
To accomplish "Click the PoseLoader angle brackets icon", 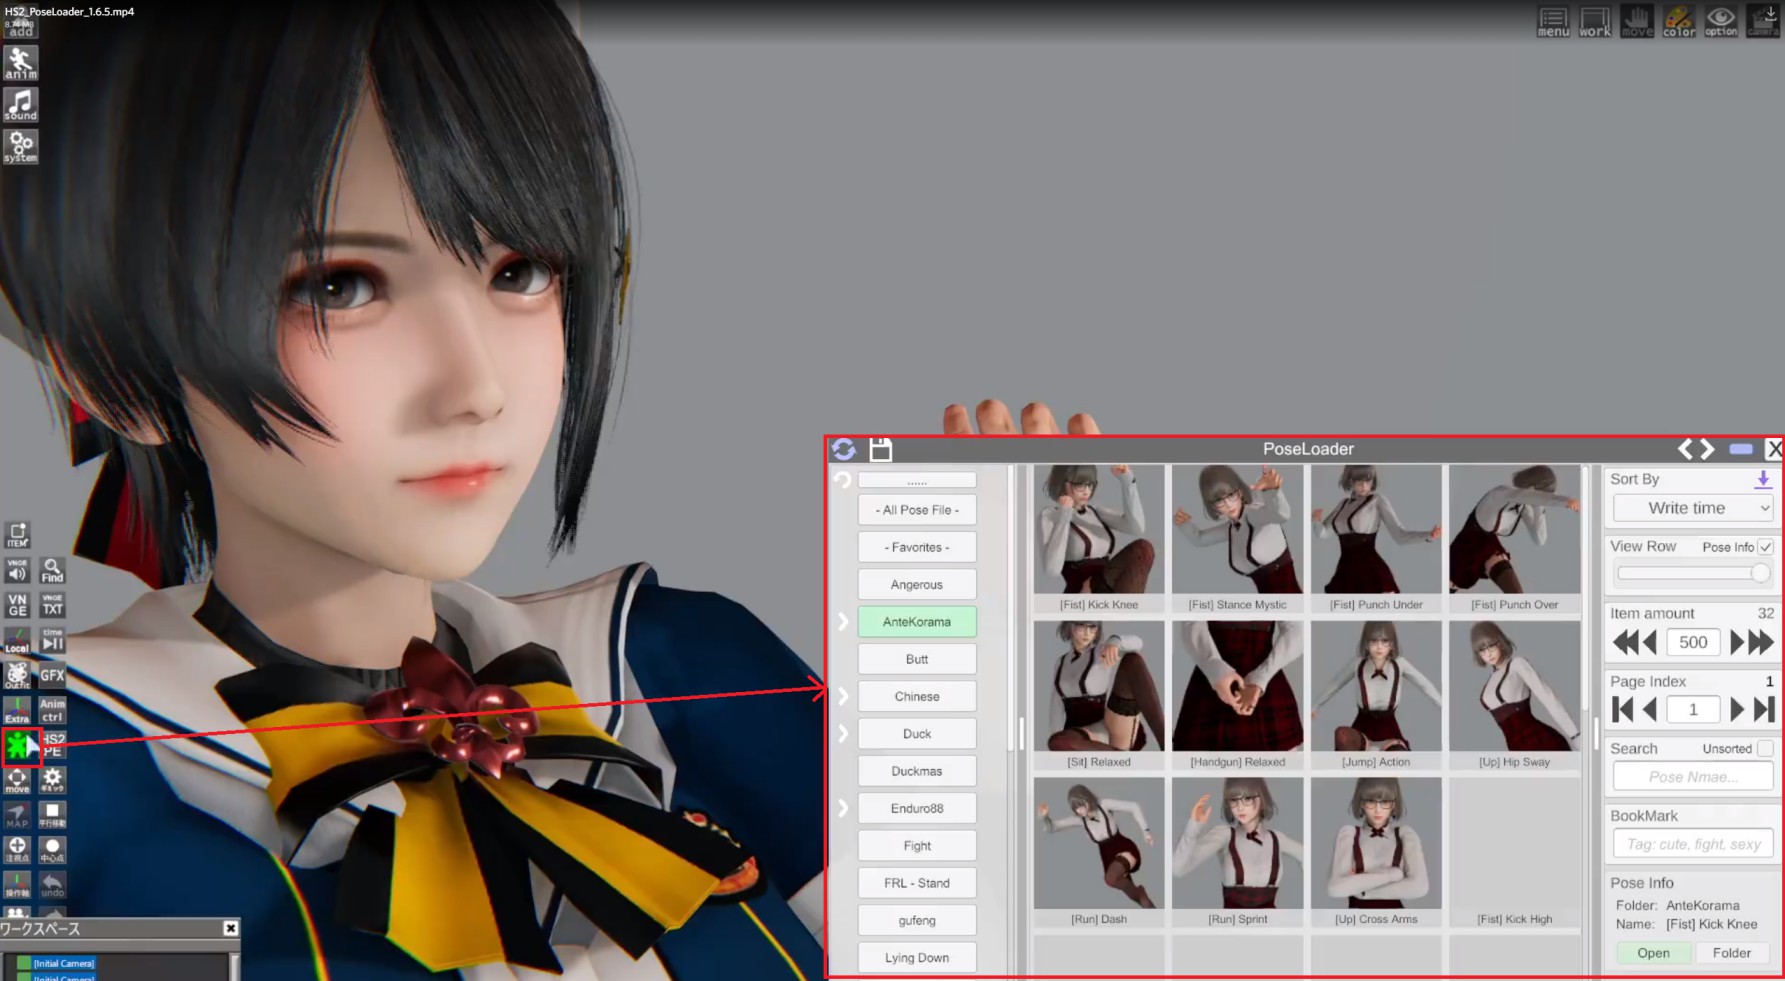I will click(1696, 449).
